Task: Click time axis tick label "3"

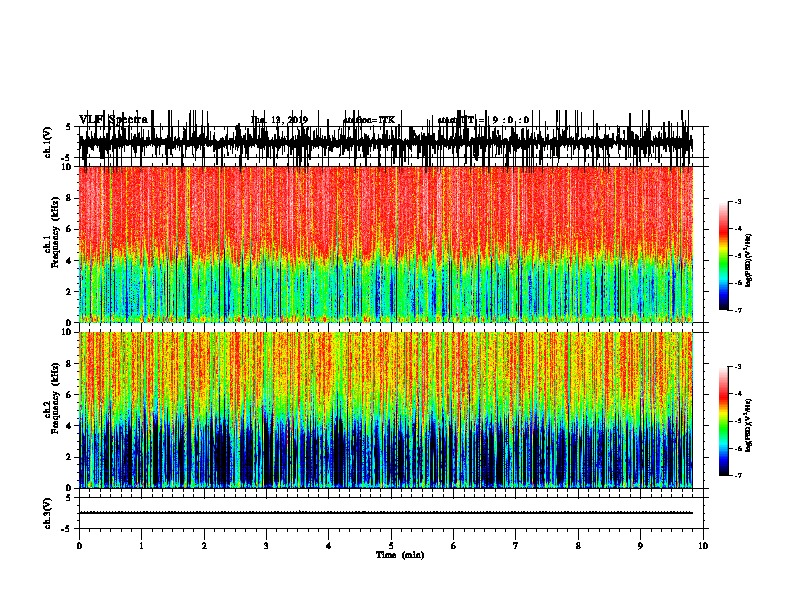Action: point(266,546)
